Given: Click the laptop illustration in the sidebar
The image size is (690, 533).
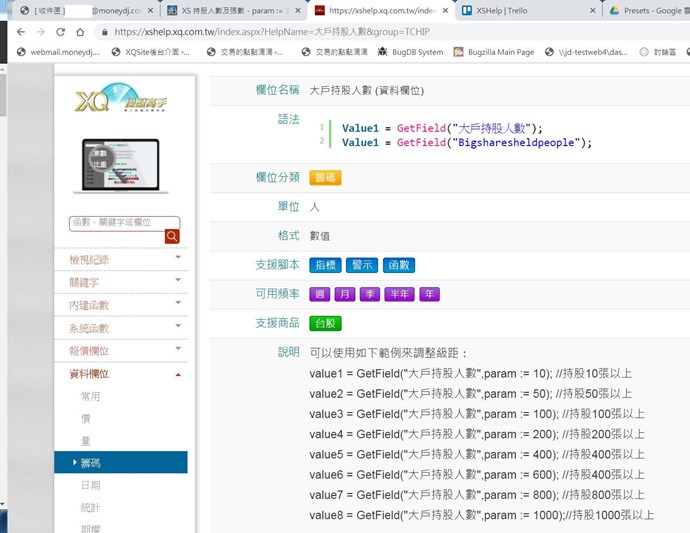Looking at the screenshot, I should pos(121,165).
